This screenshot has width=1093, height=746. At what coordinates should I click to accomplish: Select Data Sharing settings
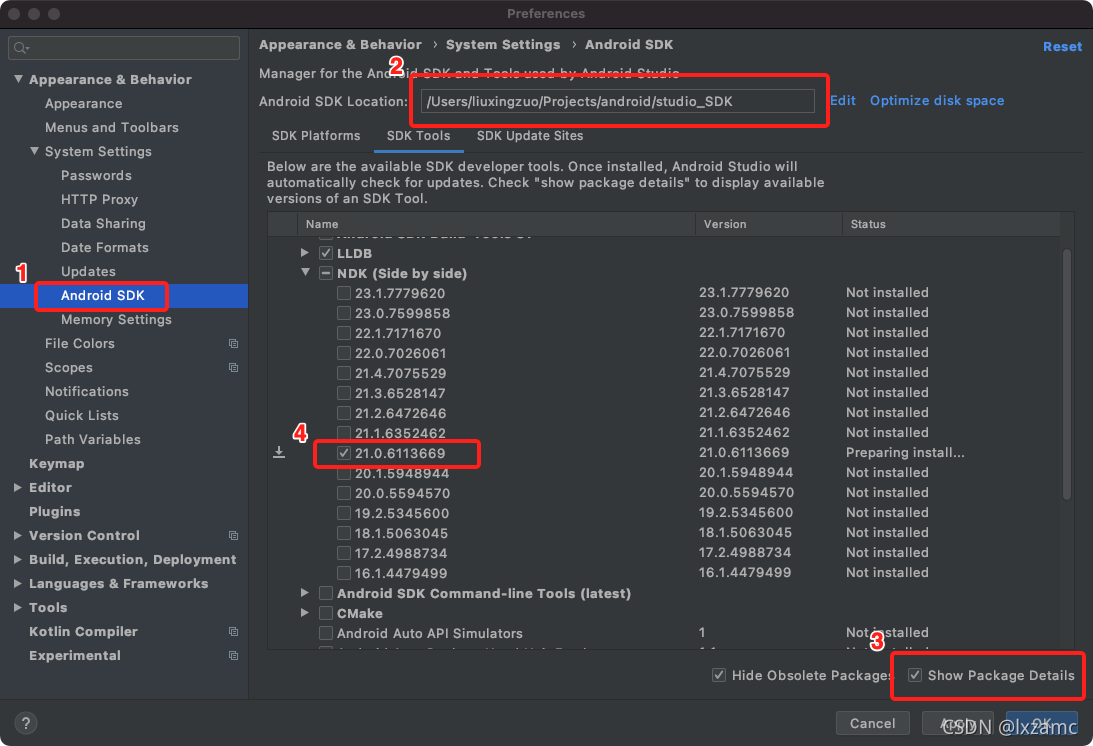click(x=103, y=224)
